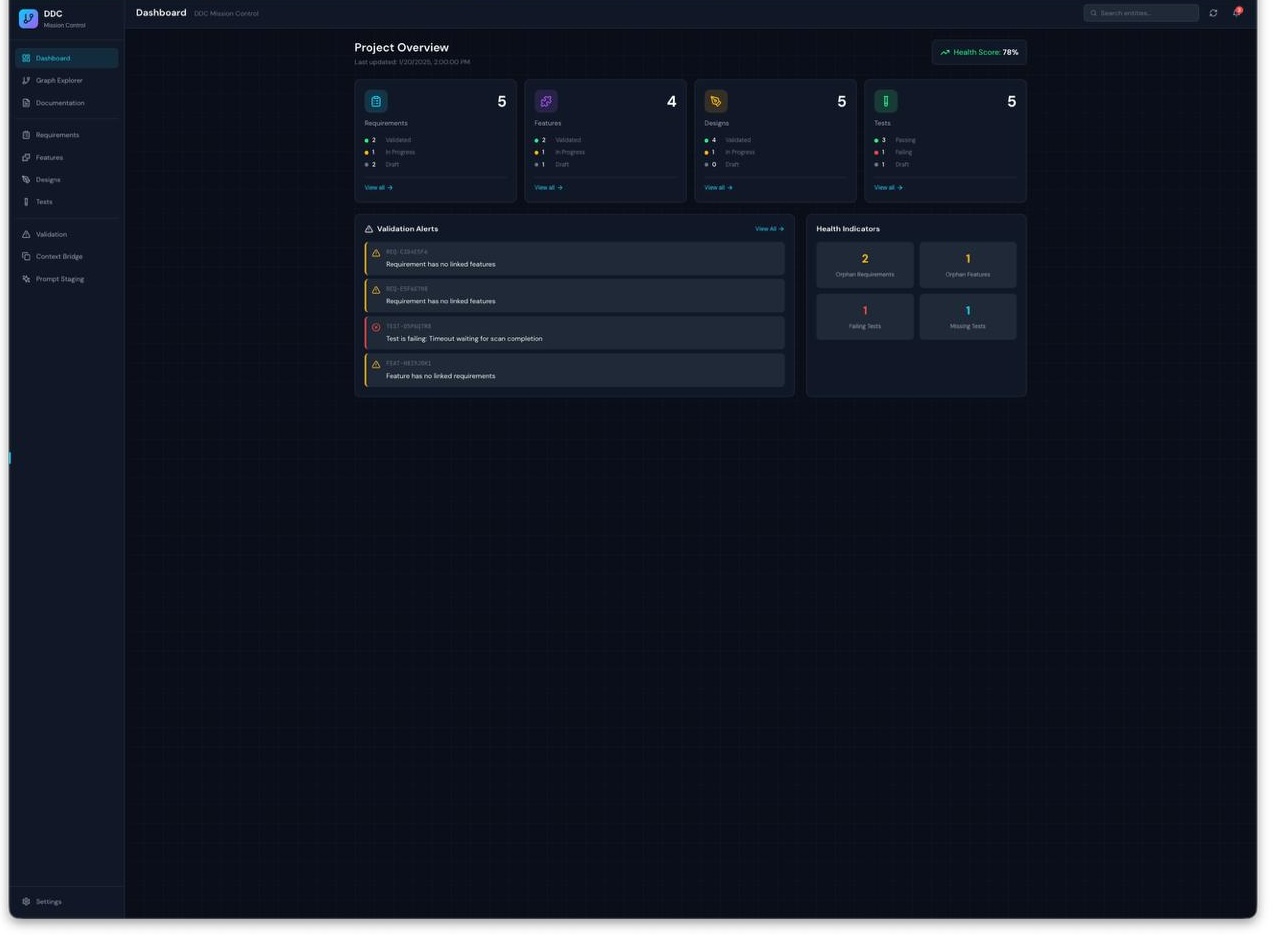Select Features in the sidebar navigation
Viewport: 1273px width, 938px height.
(x=49, y=157)
